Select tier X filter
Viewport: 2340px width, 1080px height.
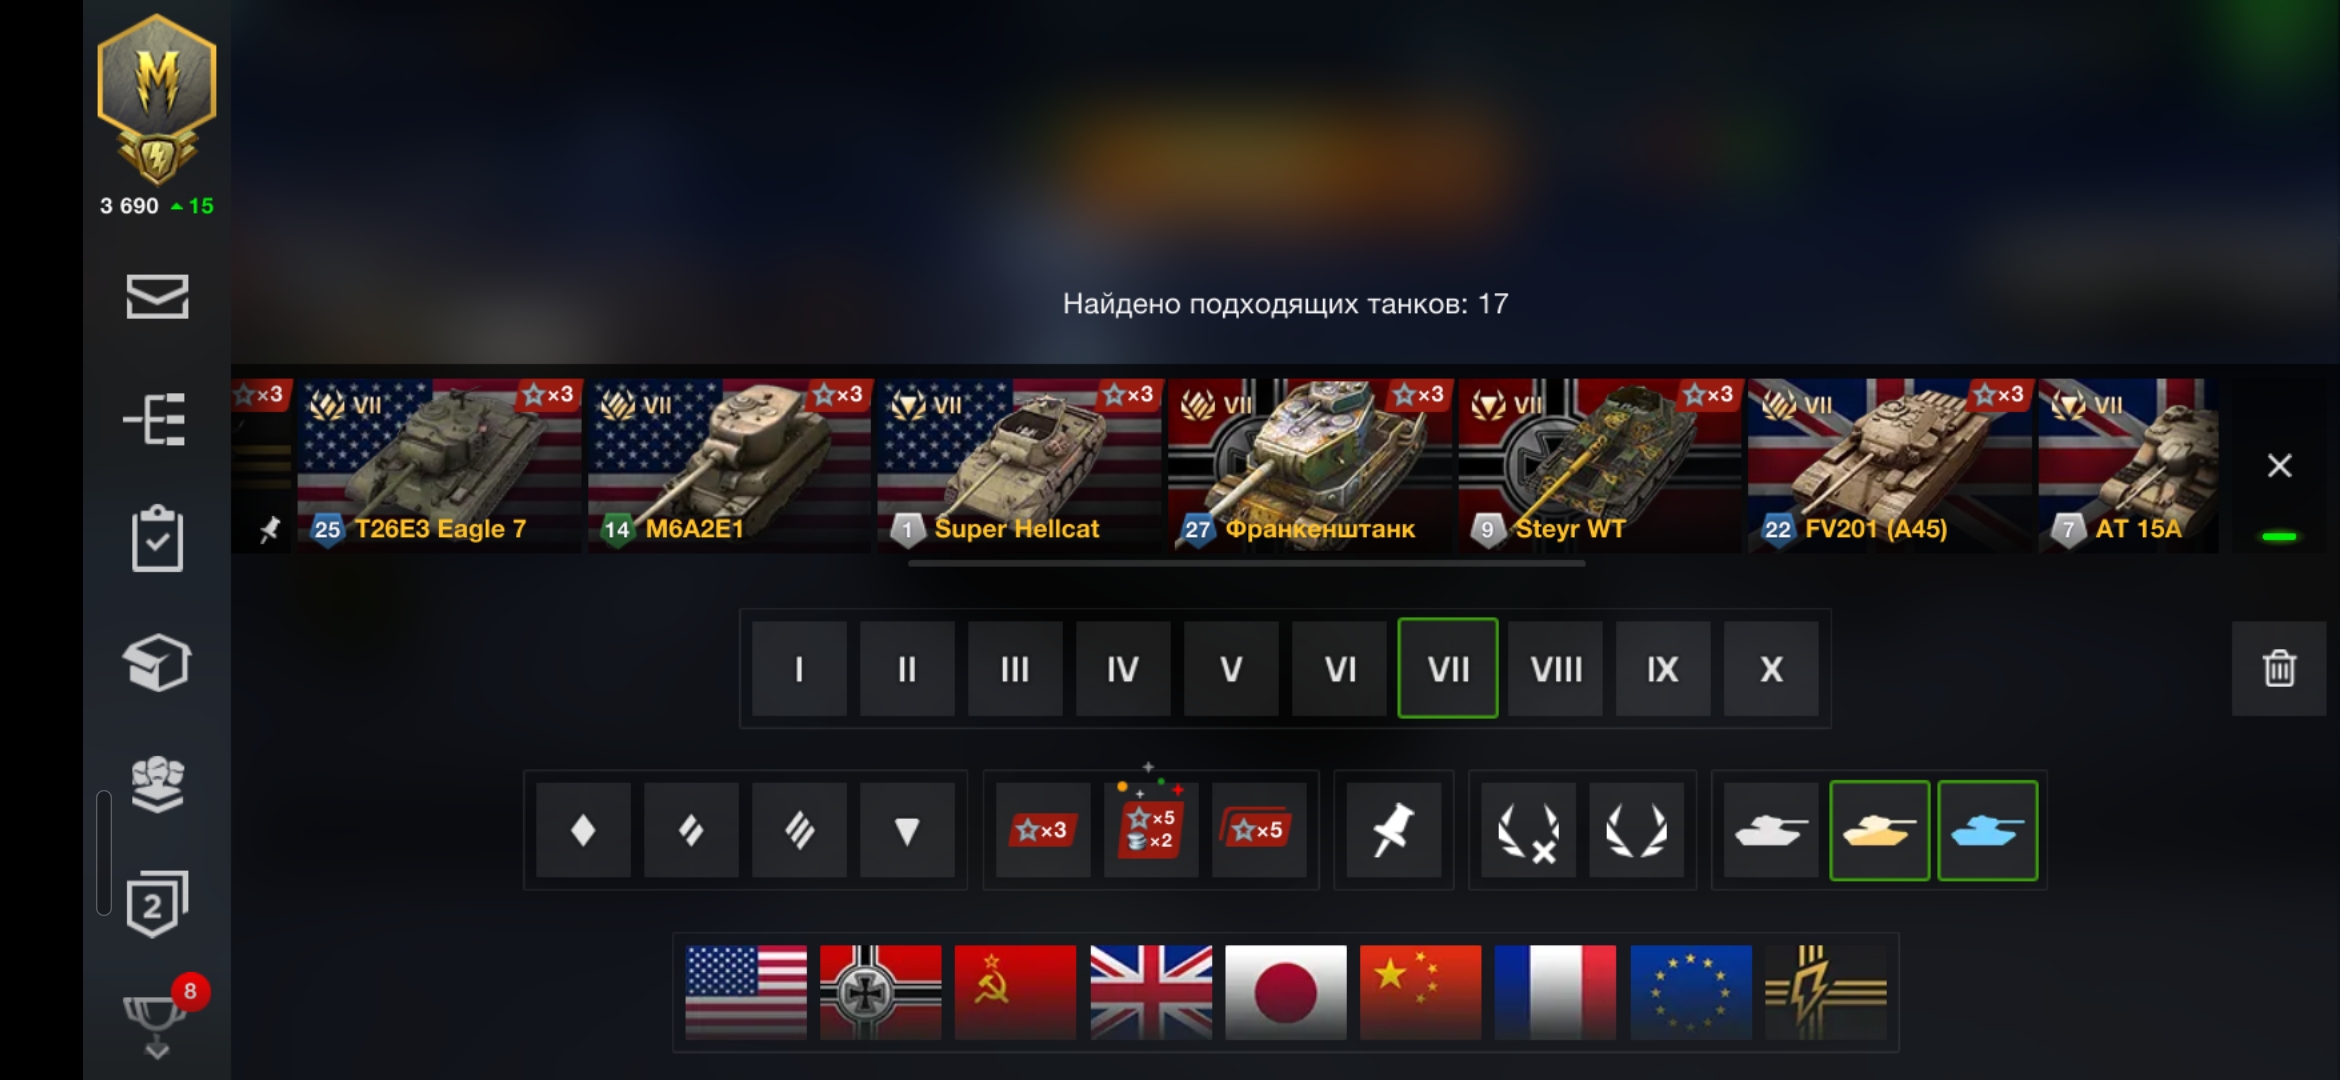[x=1771, y=668]
